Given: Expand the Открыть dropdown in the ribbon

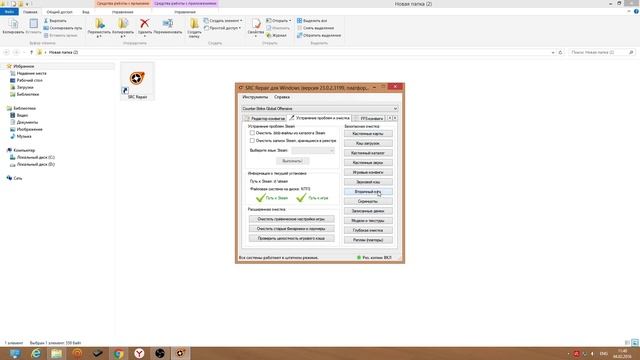Looking at the screenshot, I should (x=279, y=20).
